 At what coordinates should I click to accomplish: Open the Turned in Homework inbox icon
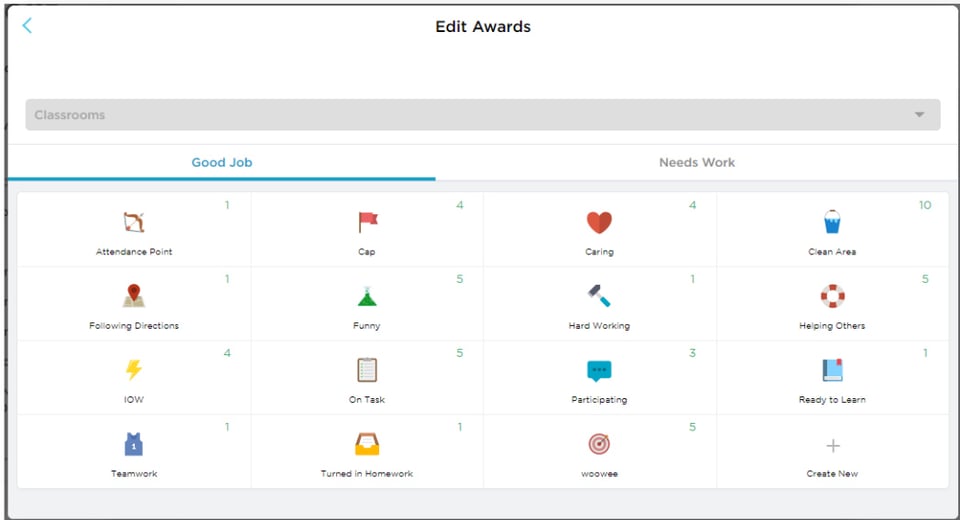coord(367,444)
